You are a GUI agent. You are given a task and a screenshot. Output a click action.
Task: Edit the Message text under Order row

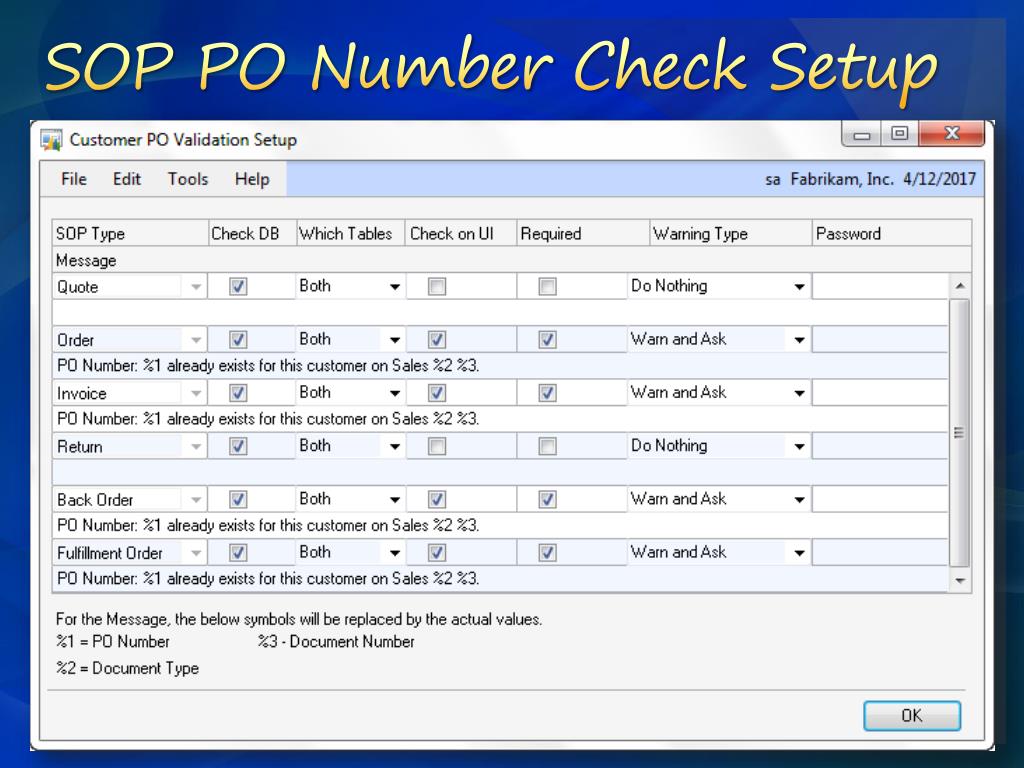pos(500,366)
